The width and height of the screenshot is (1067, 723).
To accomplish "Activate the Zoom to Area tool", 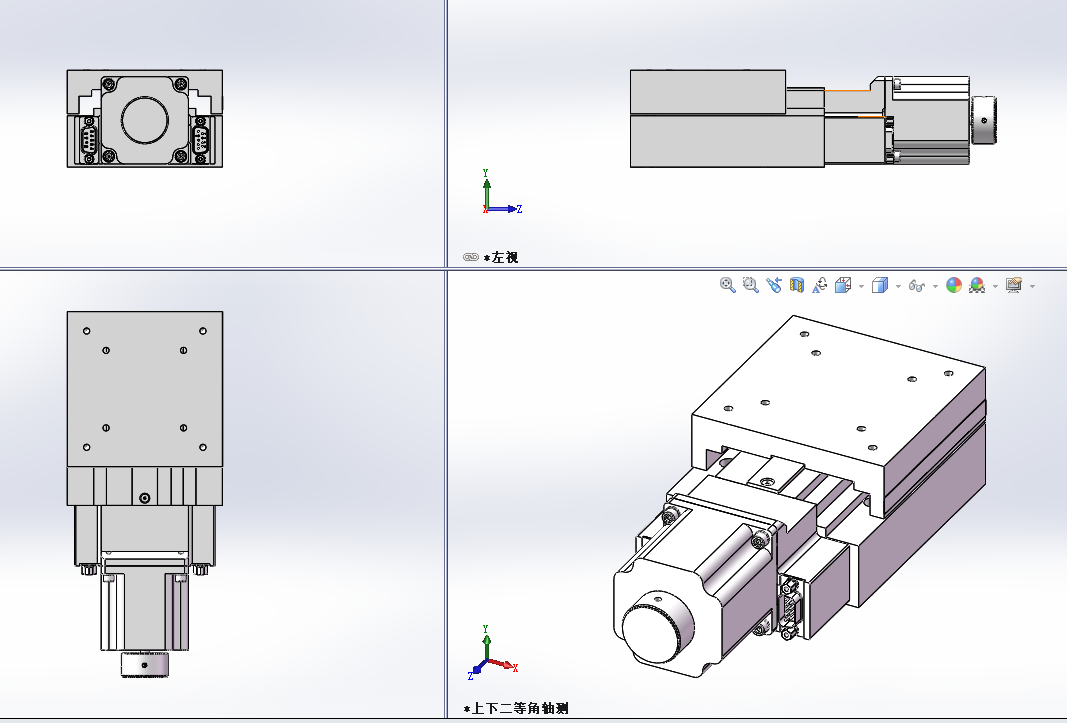I will coord(751,285).
